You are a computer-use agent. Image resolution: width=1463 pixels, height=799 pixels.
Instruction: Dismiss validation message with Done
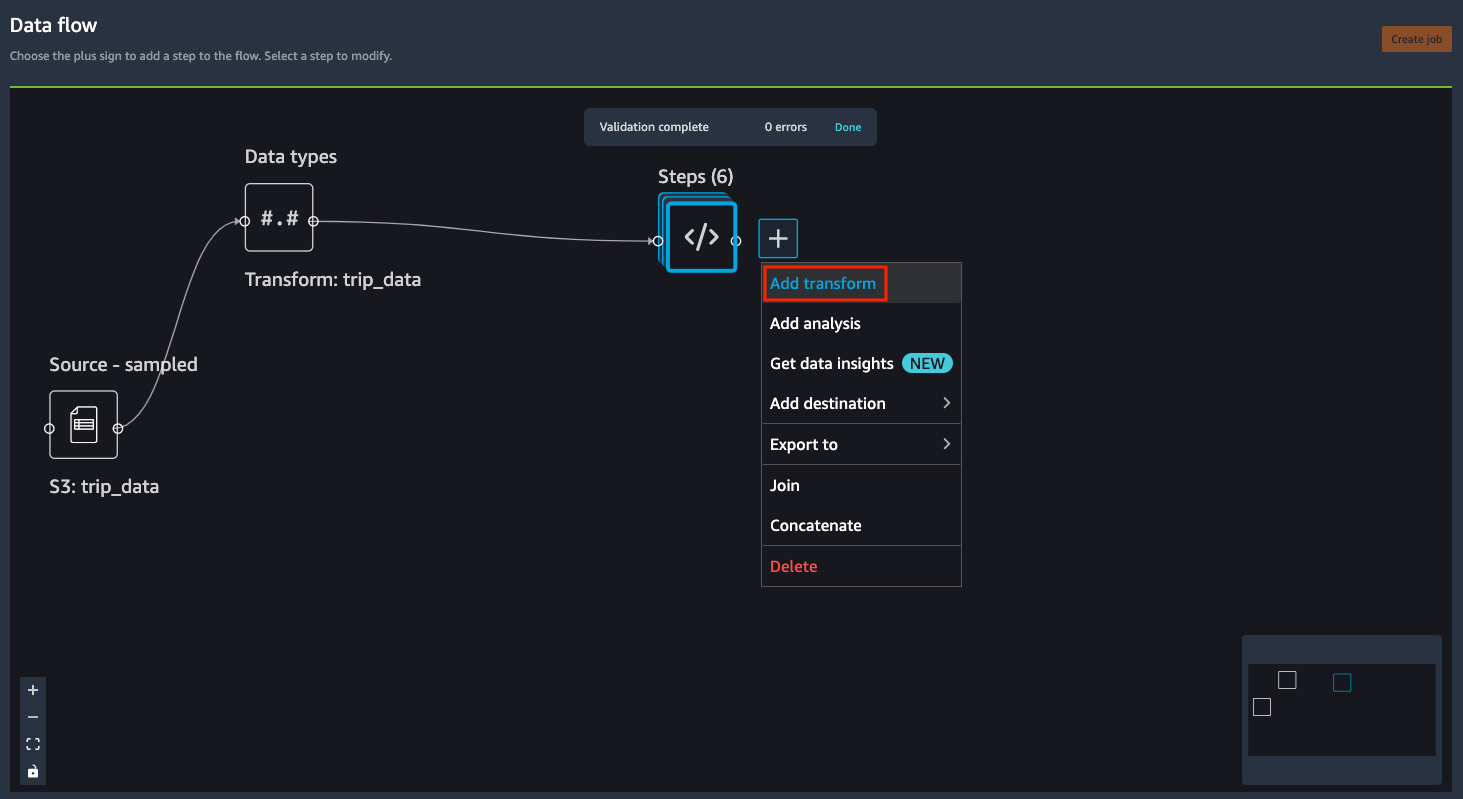[848, 127]
